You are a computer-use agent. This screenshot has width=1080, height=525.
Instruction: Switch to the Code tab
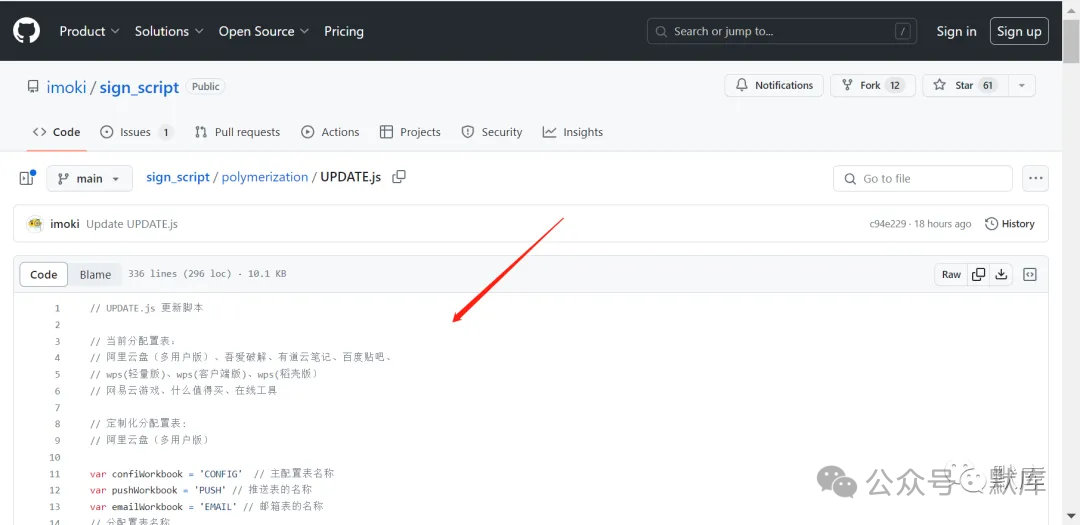pos(56,132)
